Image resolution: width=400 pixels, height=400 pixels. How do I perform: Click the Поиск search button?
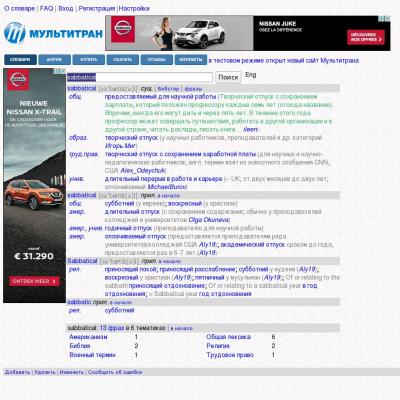[x=228, y=77]
